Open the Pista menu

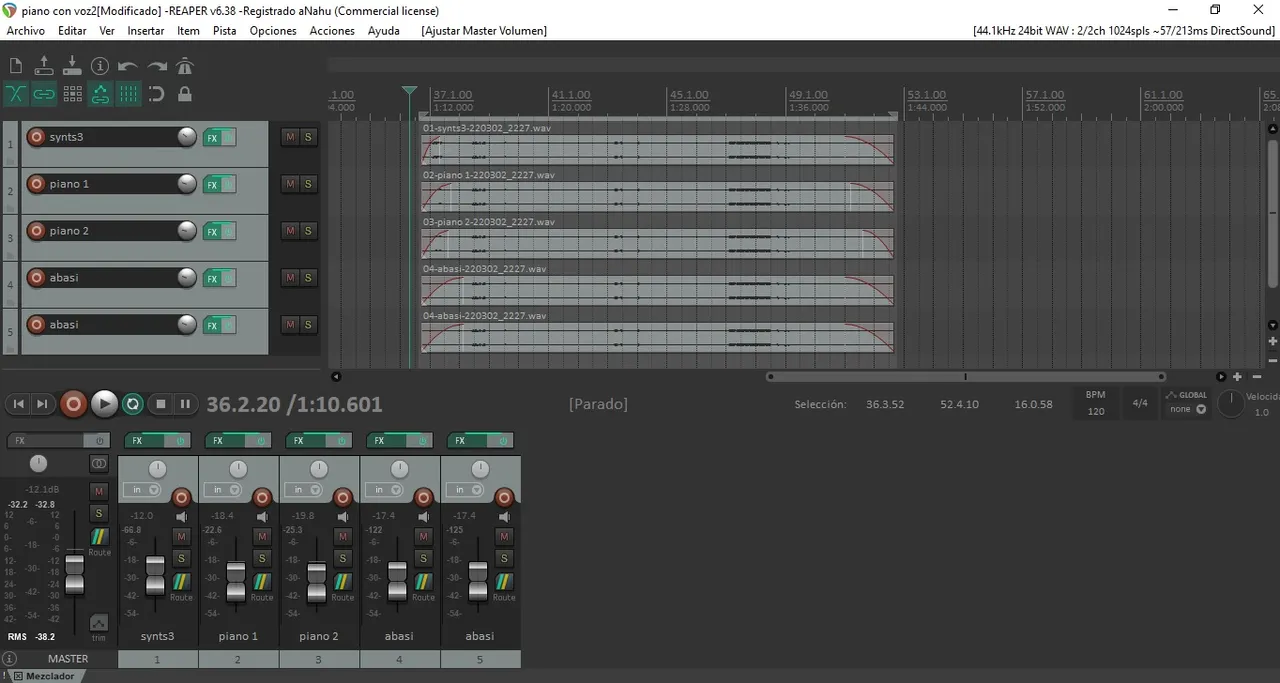coord(224,31)
